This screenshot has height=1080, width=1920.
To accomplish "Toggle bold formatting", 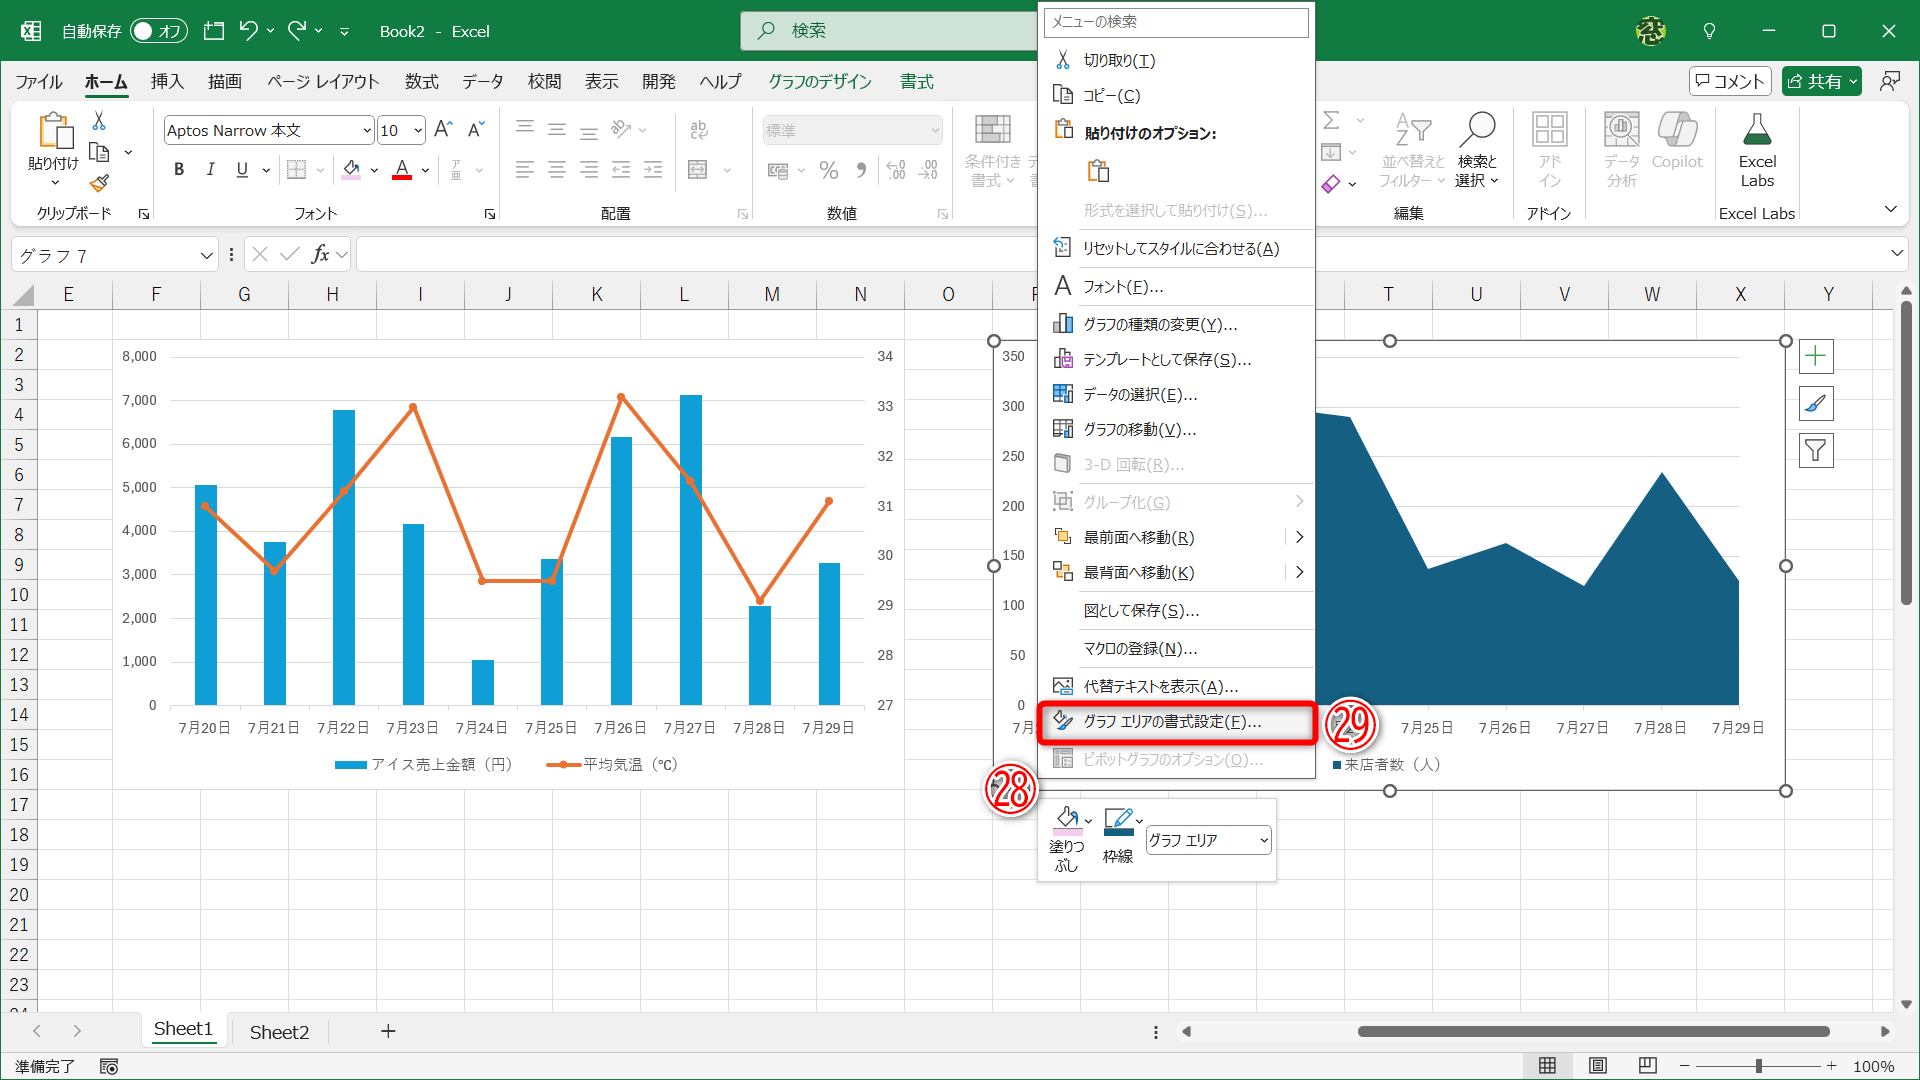I will point(179,170).
